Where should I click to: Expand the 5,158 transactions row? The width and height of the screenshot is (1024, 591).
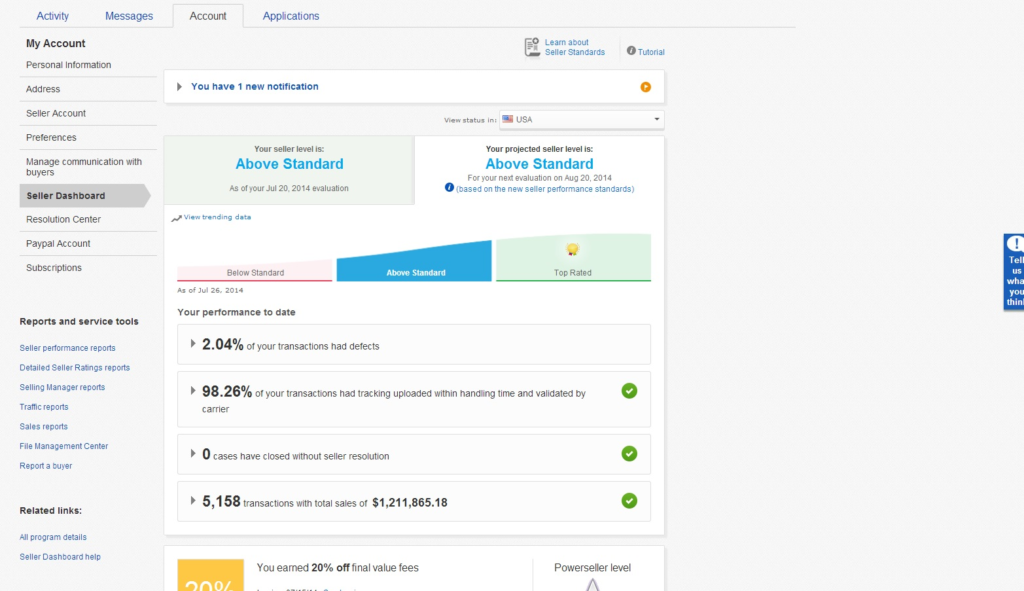pos(193,500)
